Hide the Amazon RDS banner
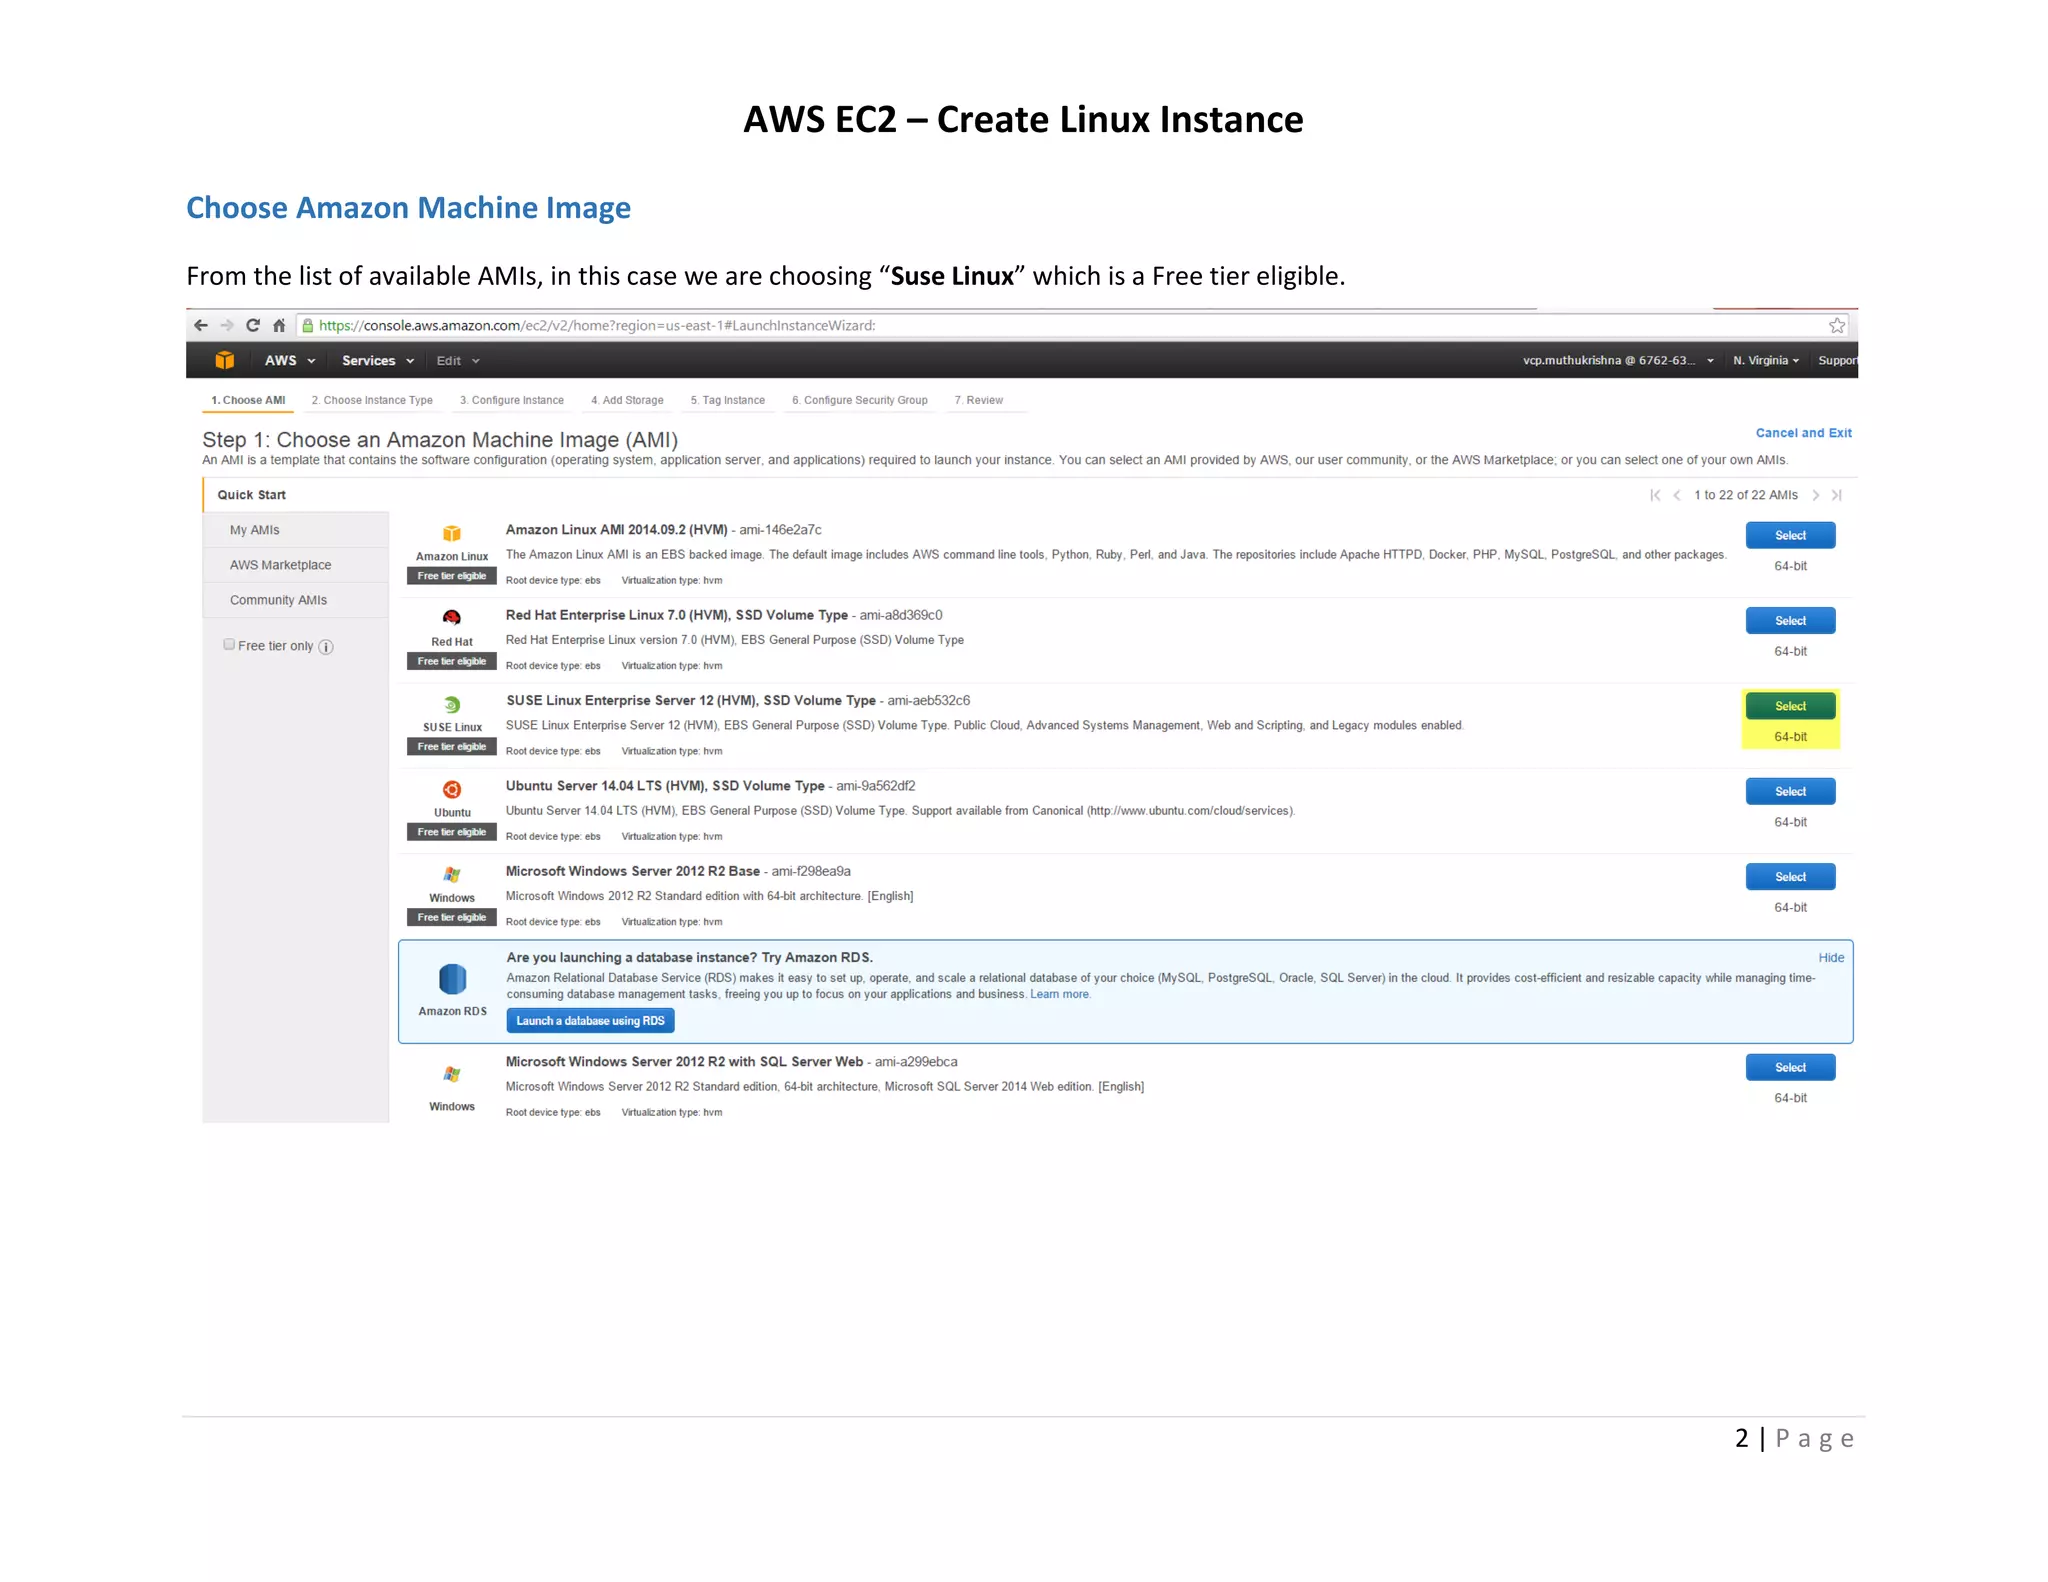 pos(1831,957)
